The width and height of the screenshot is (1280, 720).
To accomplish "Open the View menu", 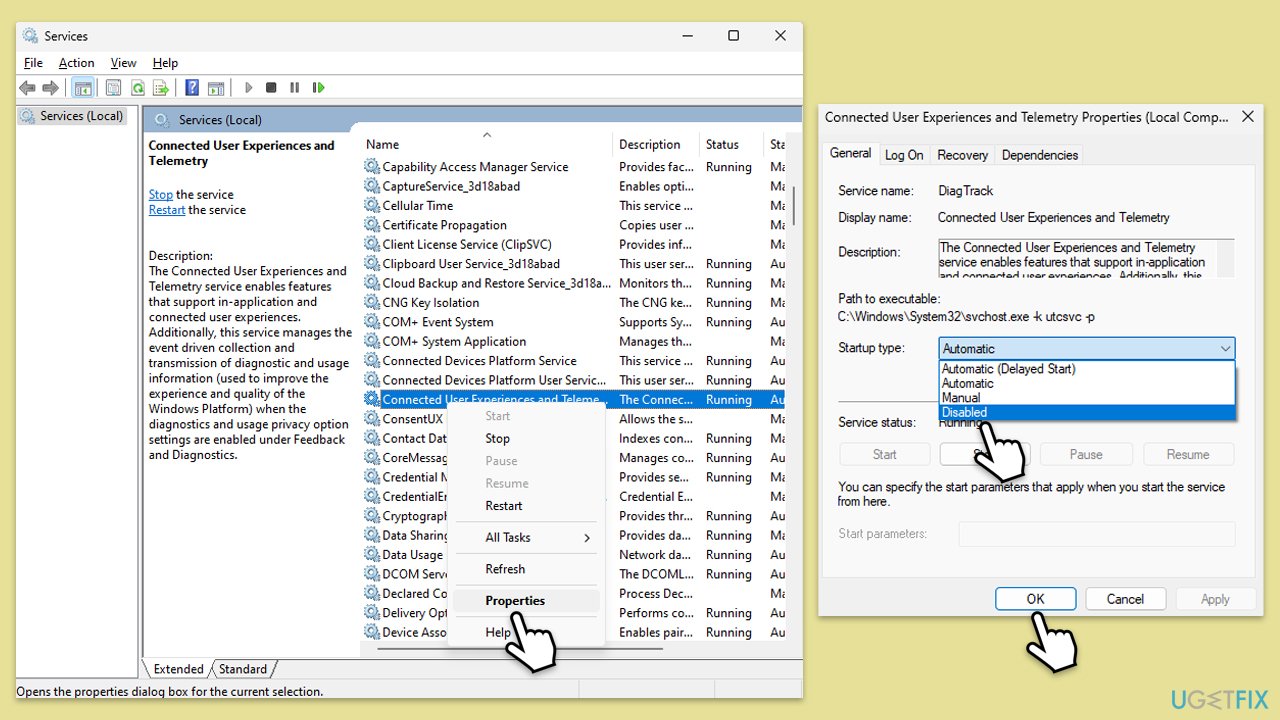I will 123,63.
